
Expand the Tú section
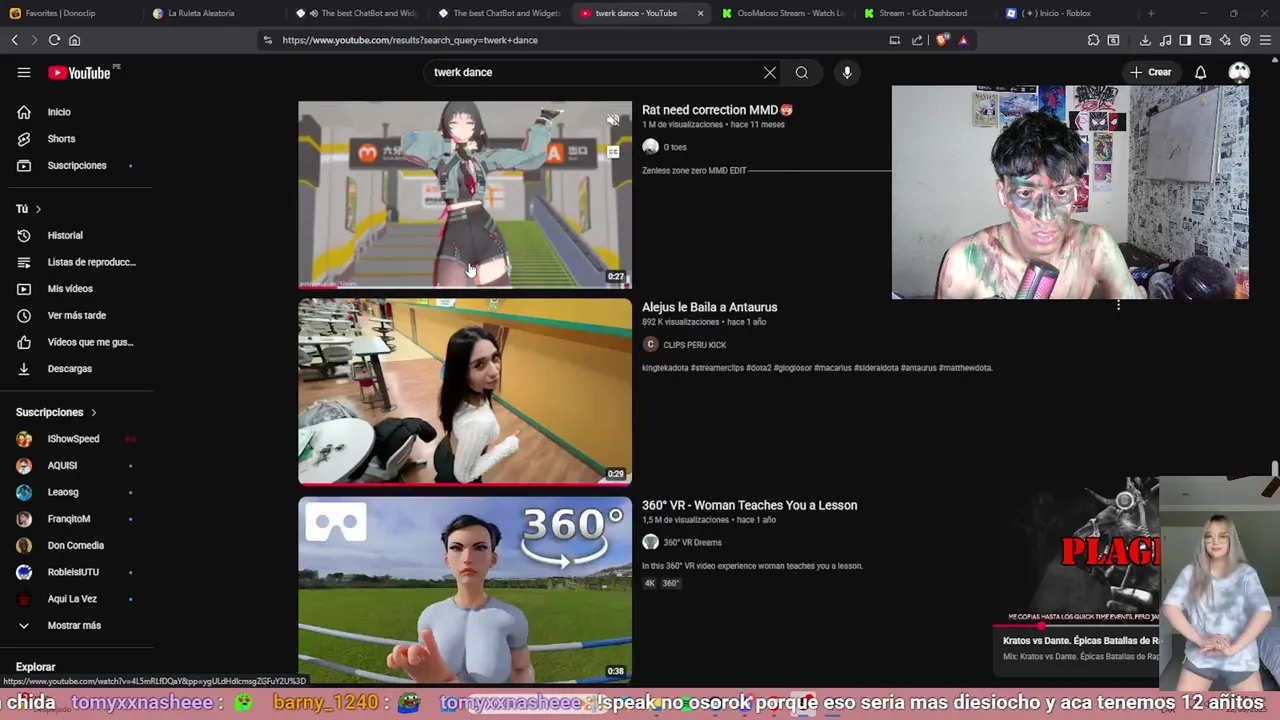pos(29,209)
